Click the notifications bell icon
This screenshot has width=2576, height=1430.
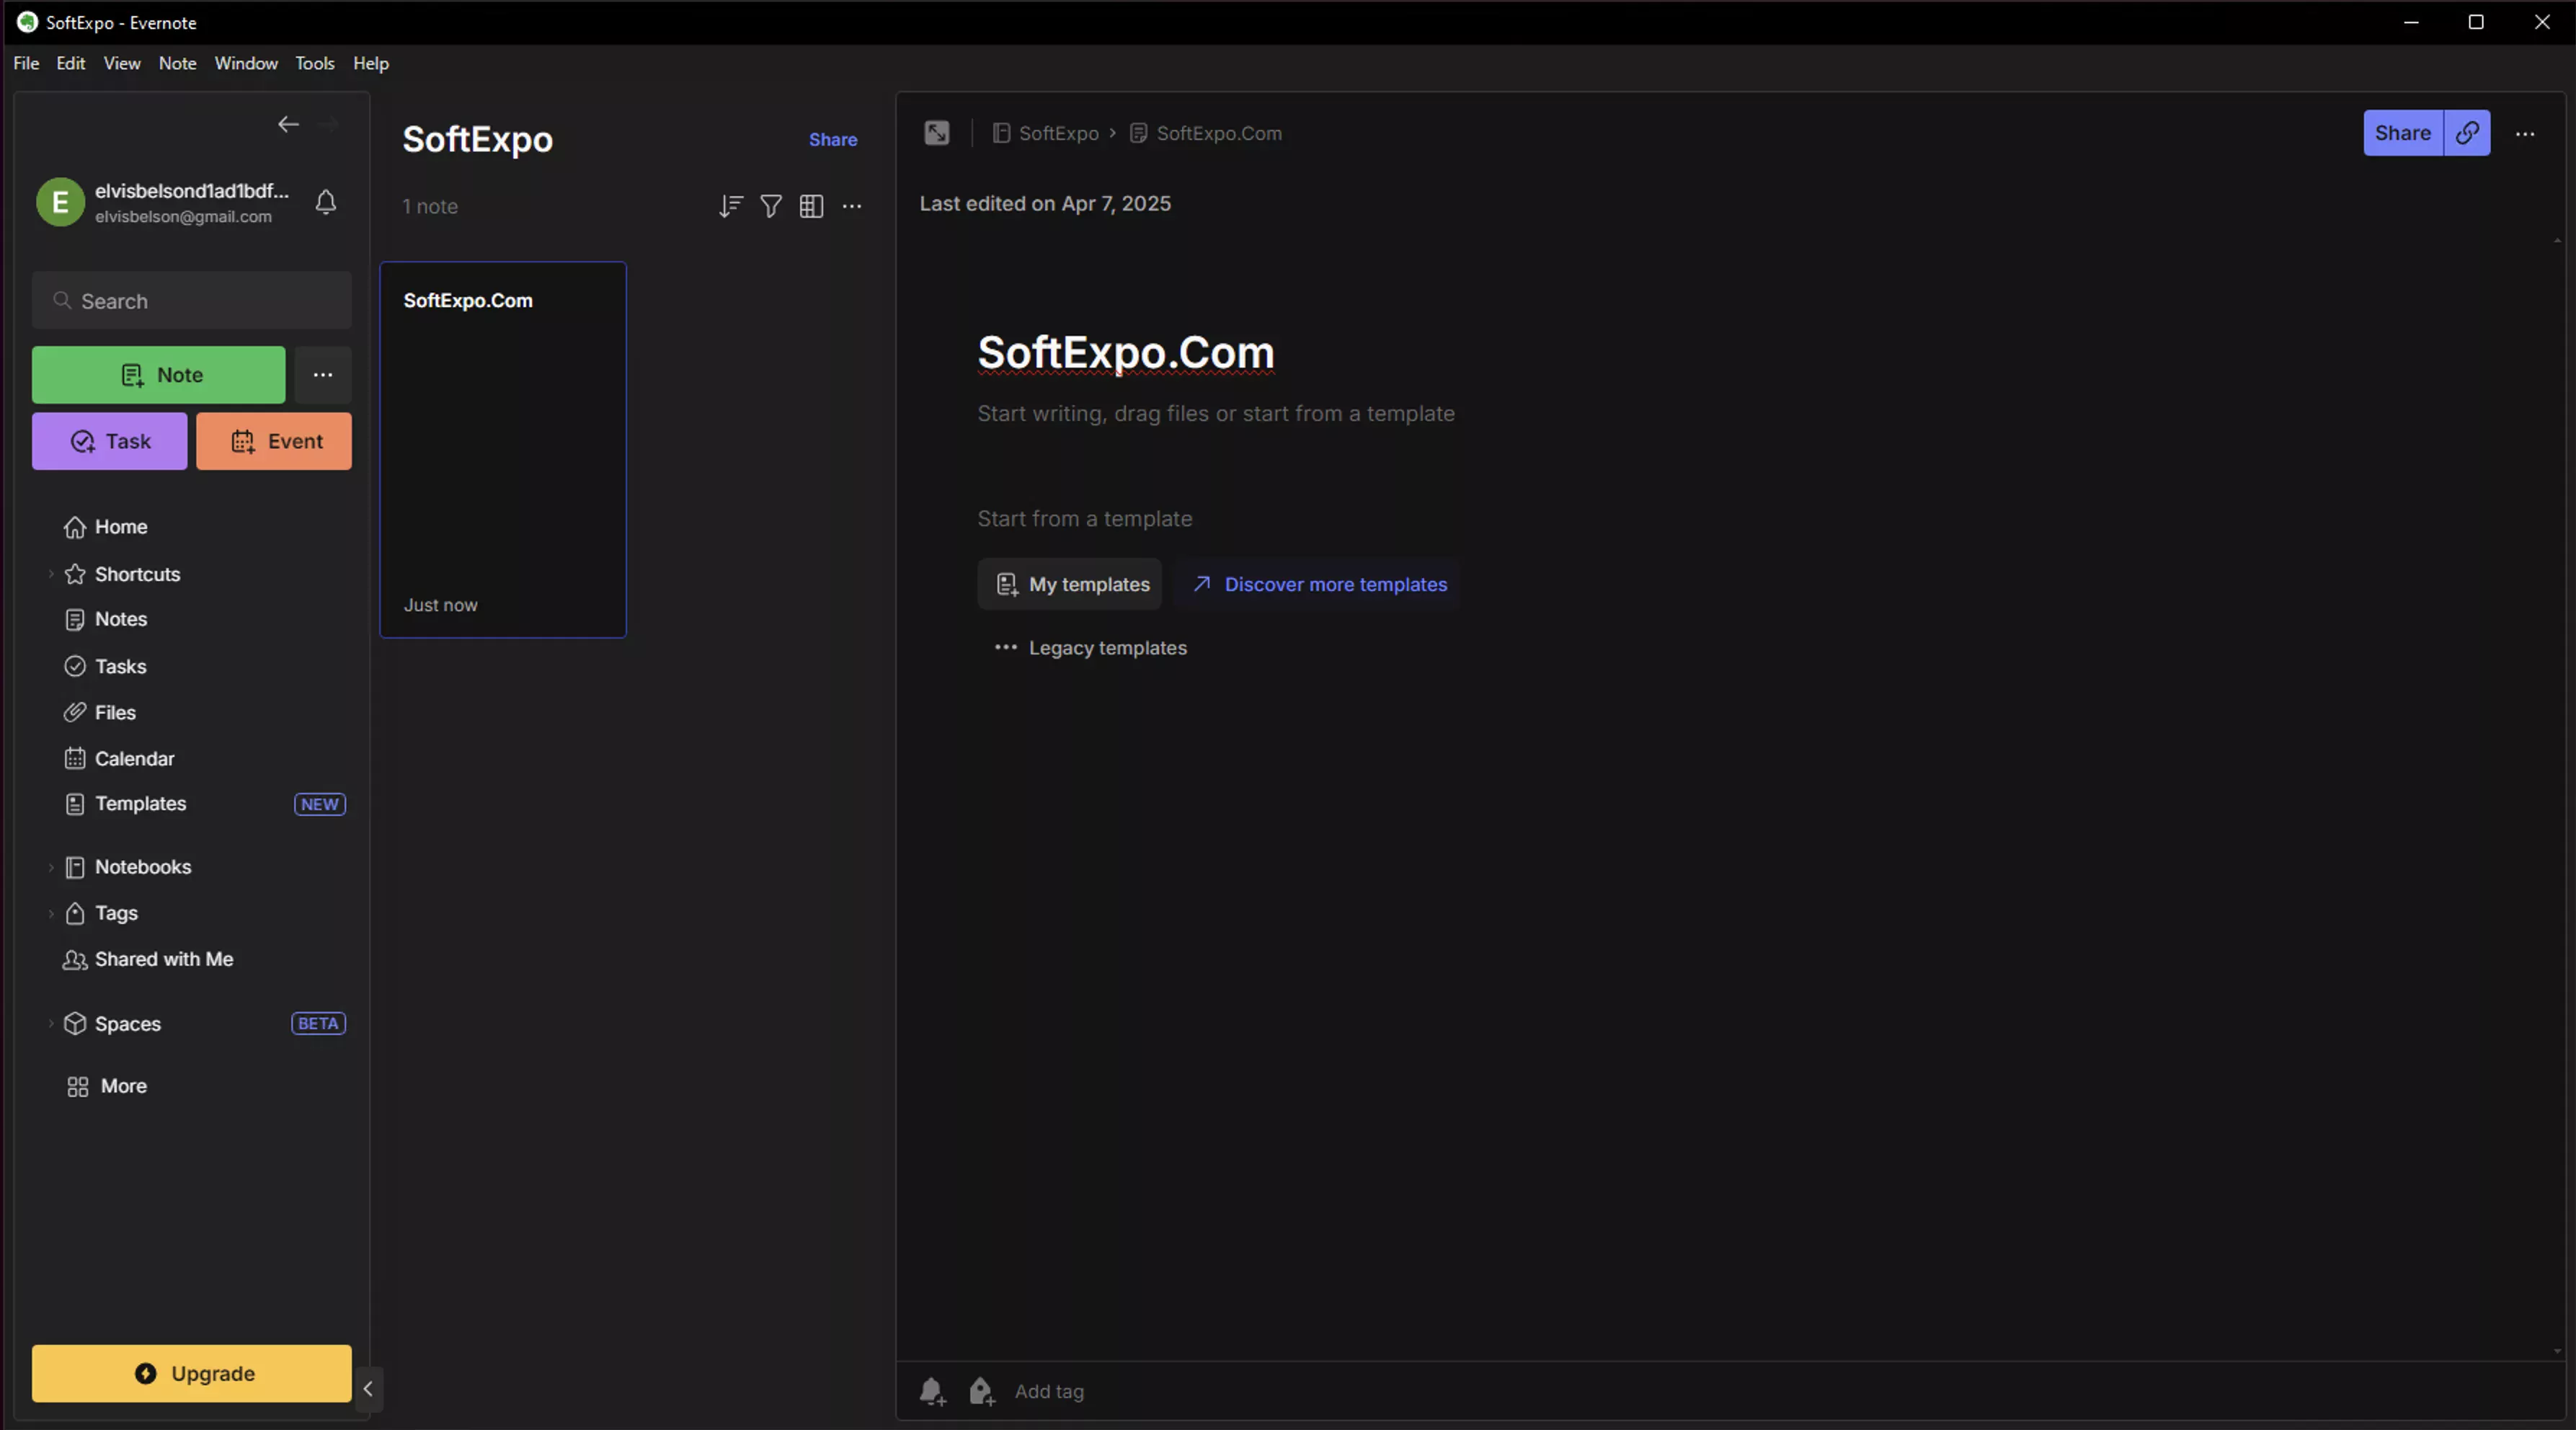(326, 203)
